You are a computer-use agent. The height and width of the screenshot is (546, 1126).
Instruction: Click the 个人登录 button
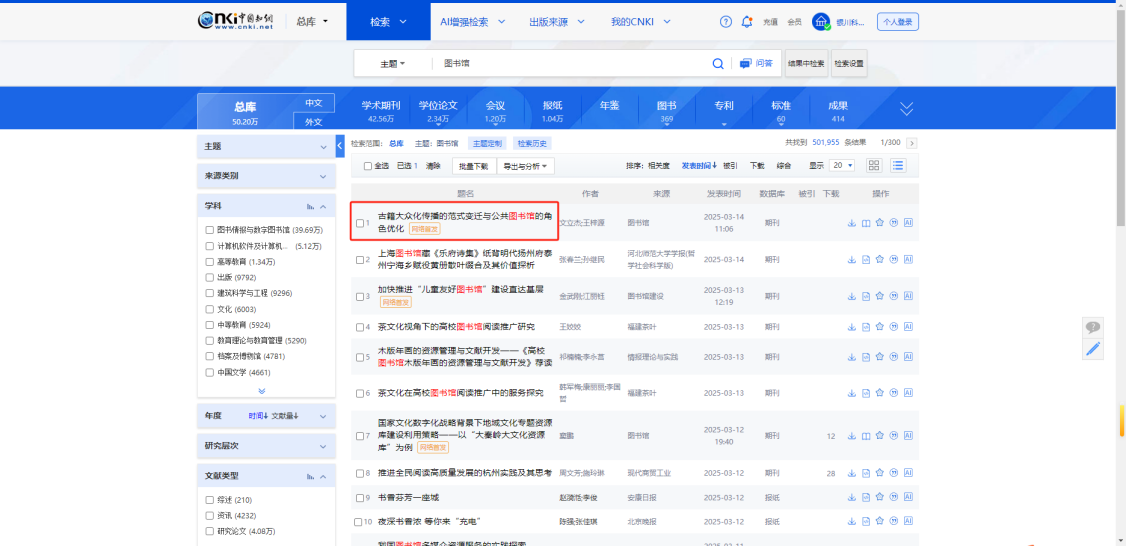click(898, 22)
